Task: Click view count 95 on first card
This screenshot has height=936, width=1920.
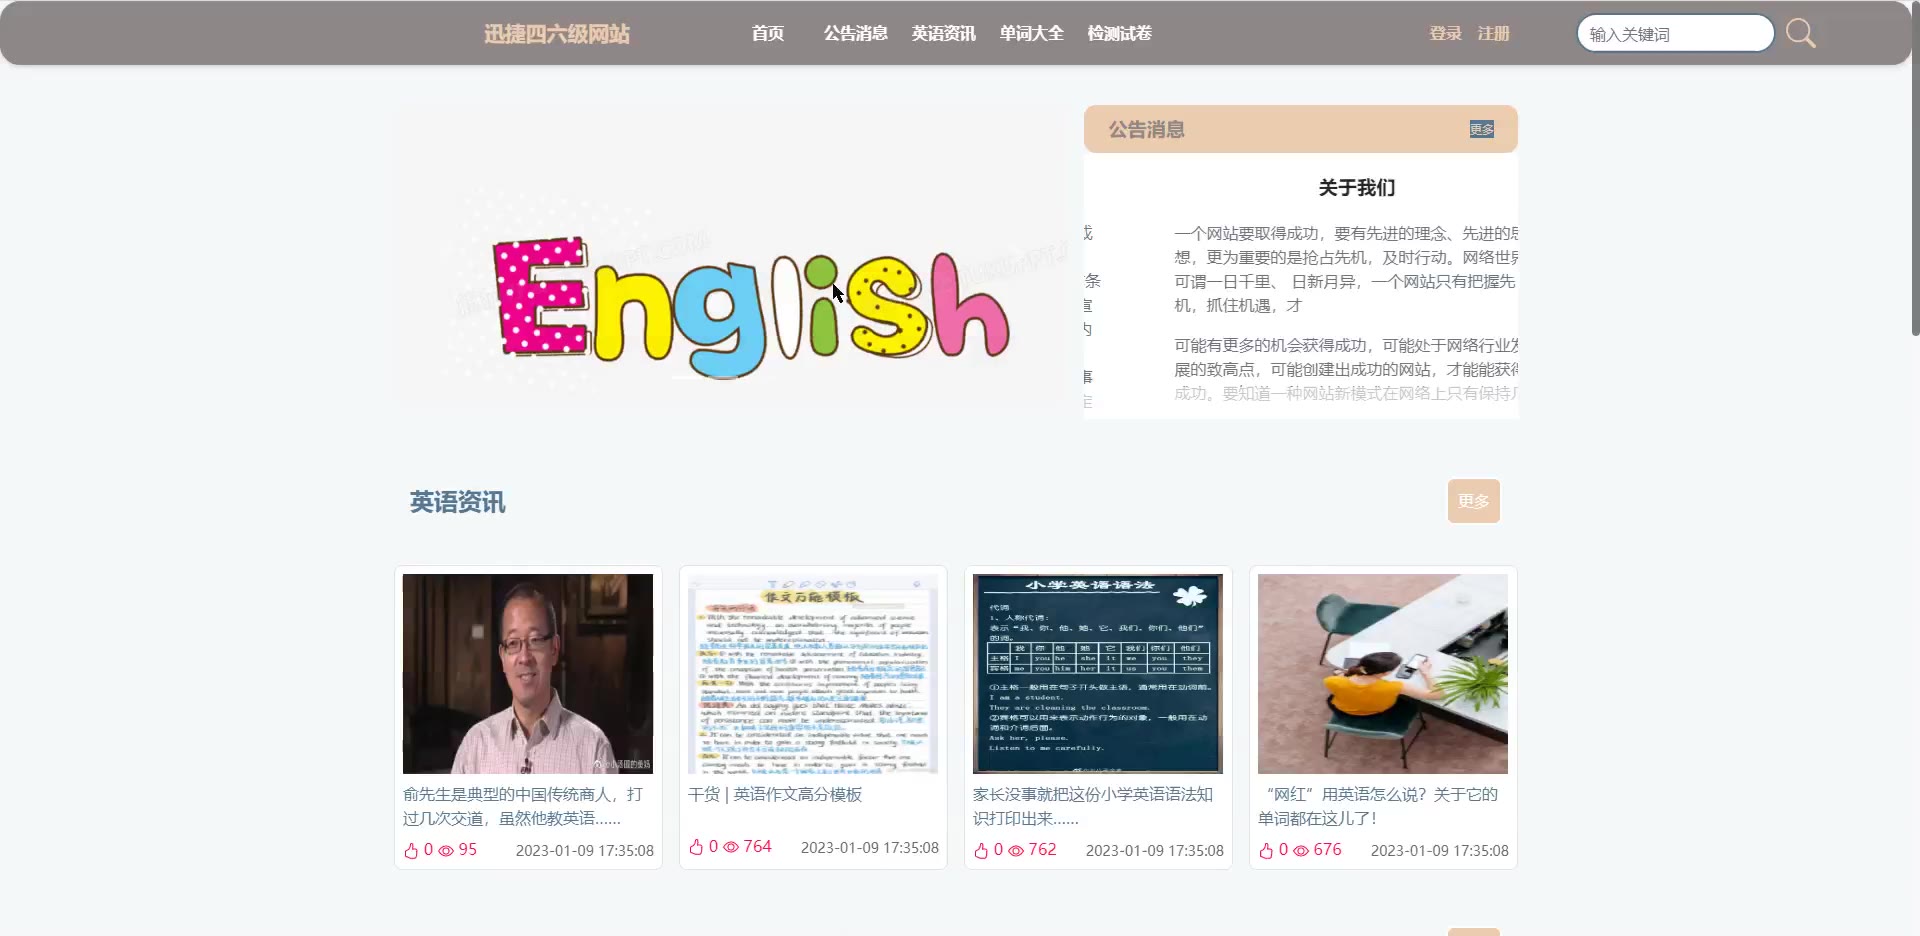Action: (468, 849)
